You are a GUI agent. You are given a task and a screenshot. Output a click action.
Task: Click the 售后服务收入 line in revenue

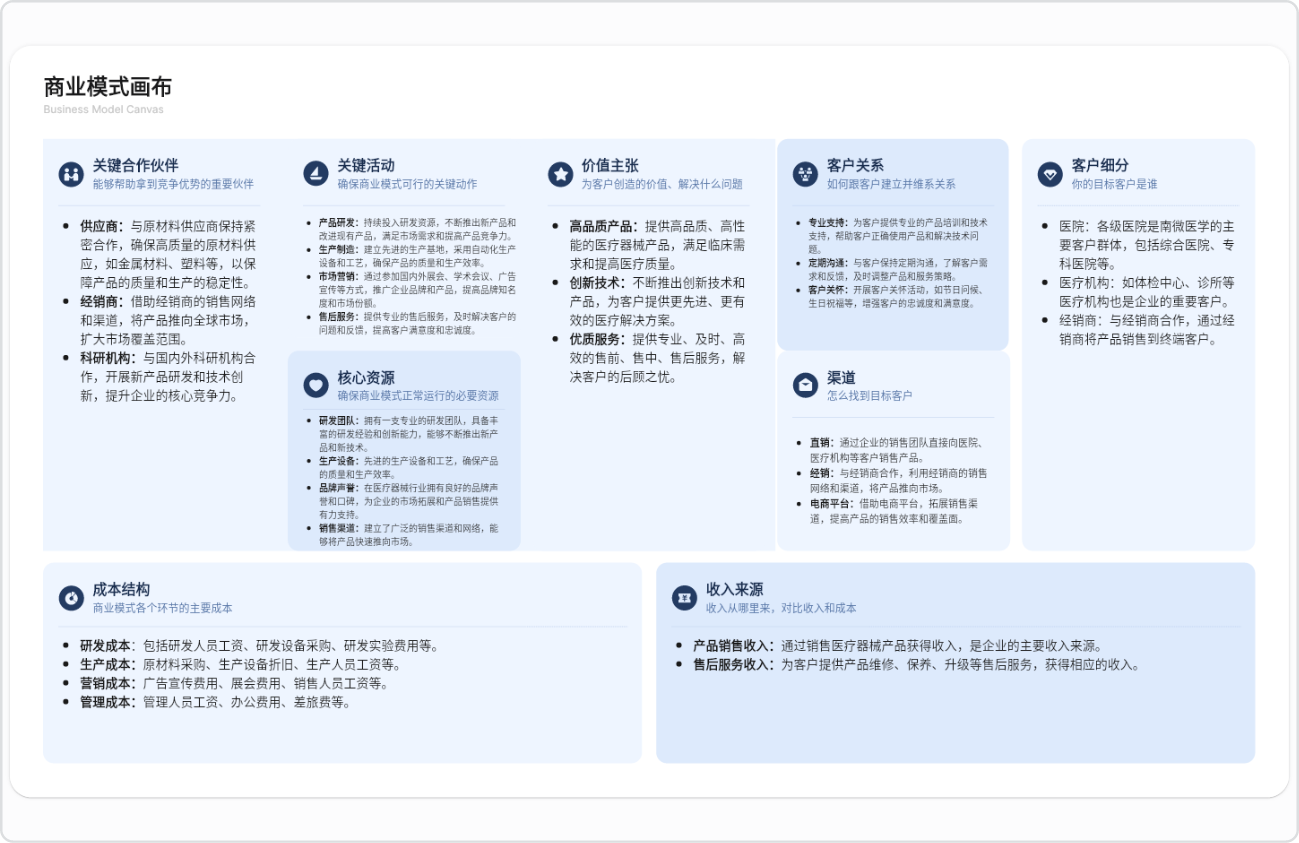point(917,664)
